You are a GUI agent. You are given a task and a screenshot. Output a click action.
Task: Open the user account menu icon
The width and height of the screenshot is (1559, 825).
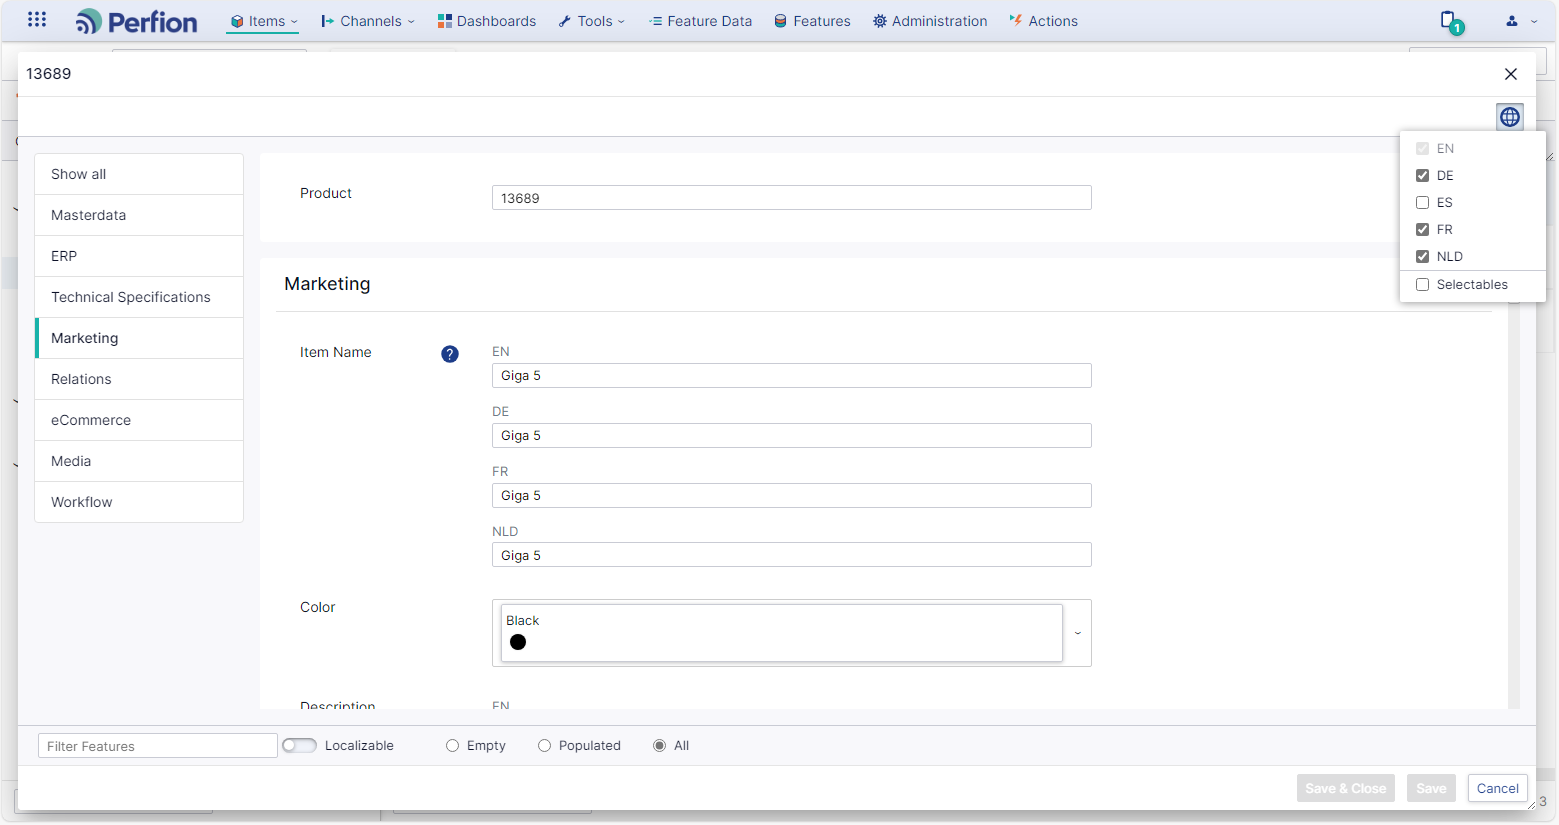(1512, 21)
